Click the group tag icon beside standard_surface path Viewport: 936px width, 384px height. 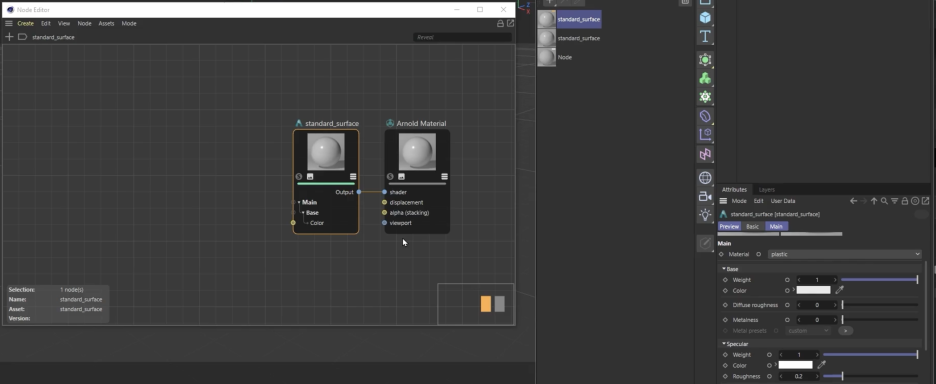click(22, 37)
